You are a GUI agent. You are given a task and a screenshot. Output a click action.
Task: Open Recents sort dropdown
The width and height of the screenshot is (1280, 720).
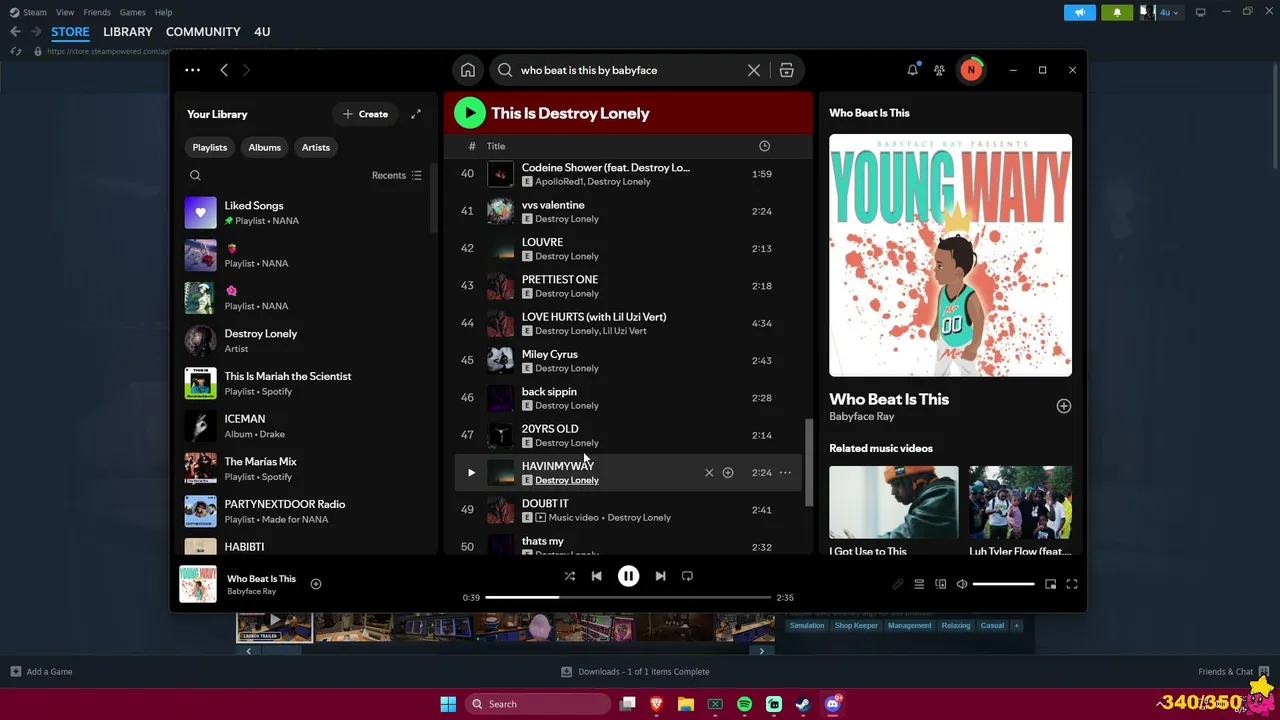[397, 175]
